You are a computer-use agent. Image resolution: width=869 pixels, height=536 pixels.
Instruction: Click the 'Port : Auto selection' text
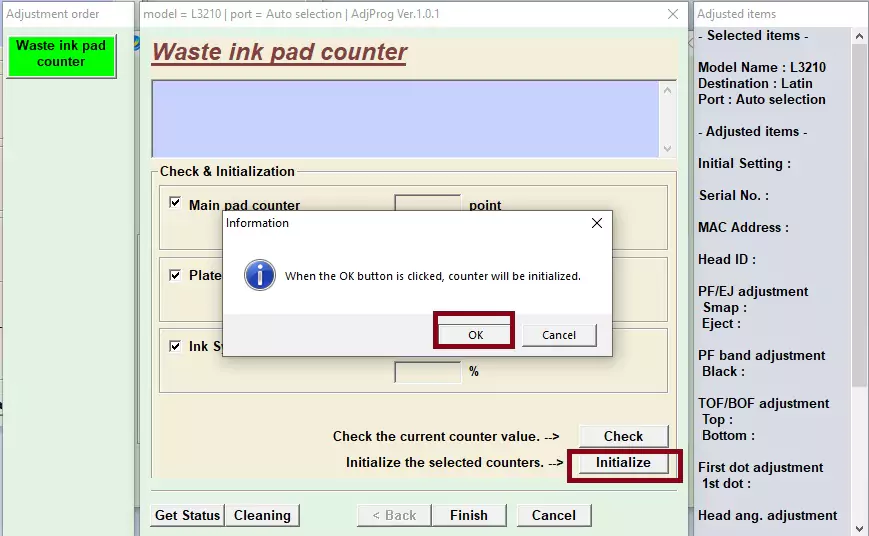coord(761,99)
